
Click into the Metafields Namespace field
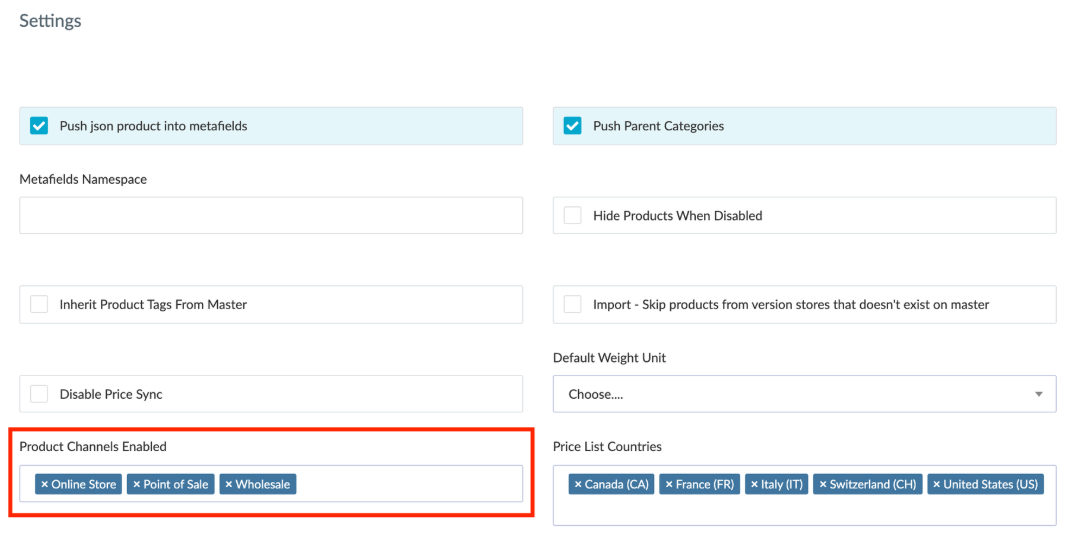pyautogui.click(x=270, y=216)
